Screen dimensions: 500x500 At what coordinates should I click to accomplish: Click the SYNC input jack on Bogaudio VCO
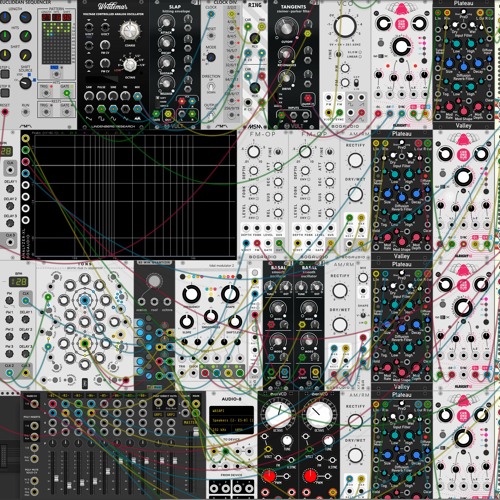point(340,113)
